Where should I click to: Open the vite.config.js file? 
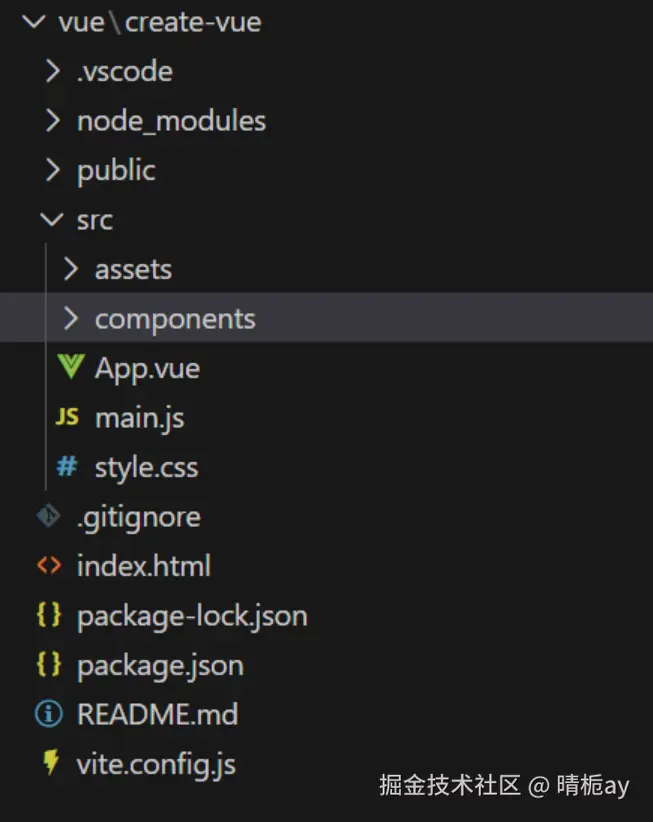pos(156,764)
